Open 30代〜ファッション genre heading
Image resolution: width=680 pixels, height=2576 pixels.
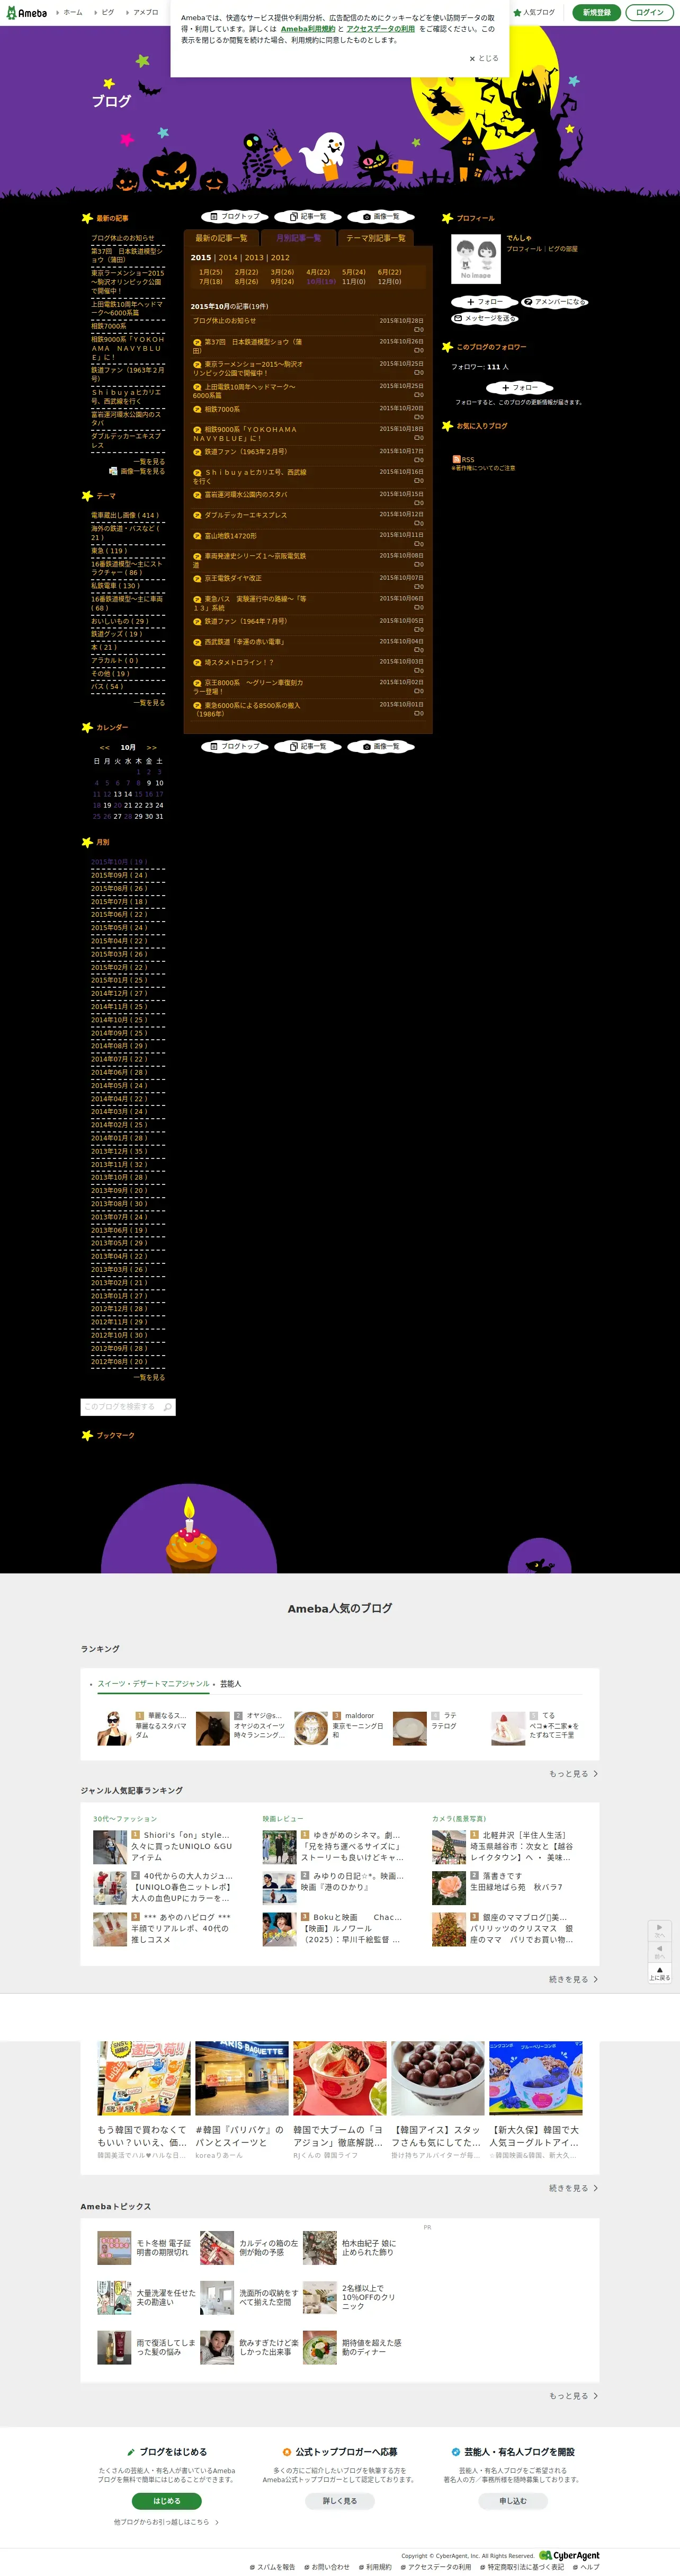[125, 1819]
